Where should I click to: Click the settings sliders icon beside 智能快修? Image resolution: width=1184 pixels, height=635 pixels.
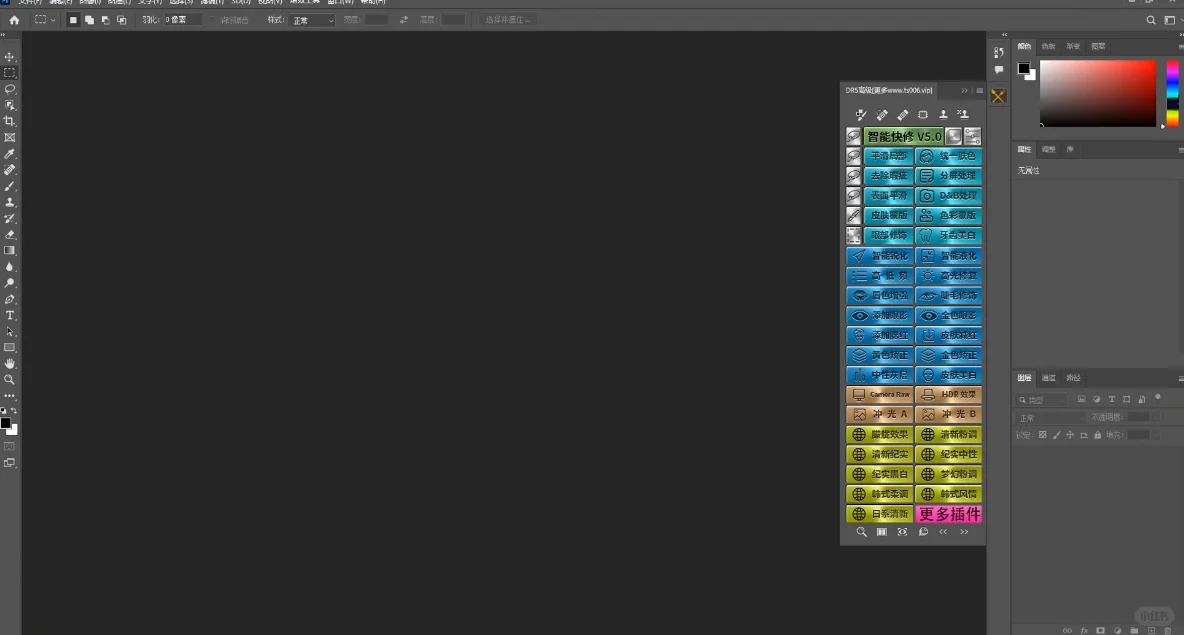pos(972,136)
